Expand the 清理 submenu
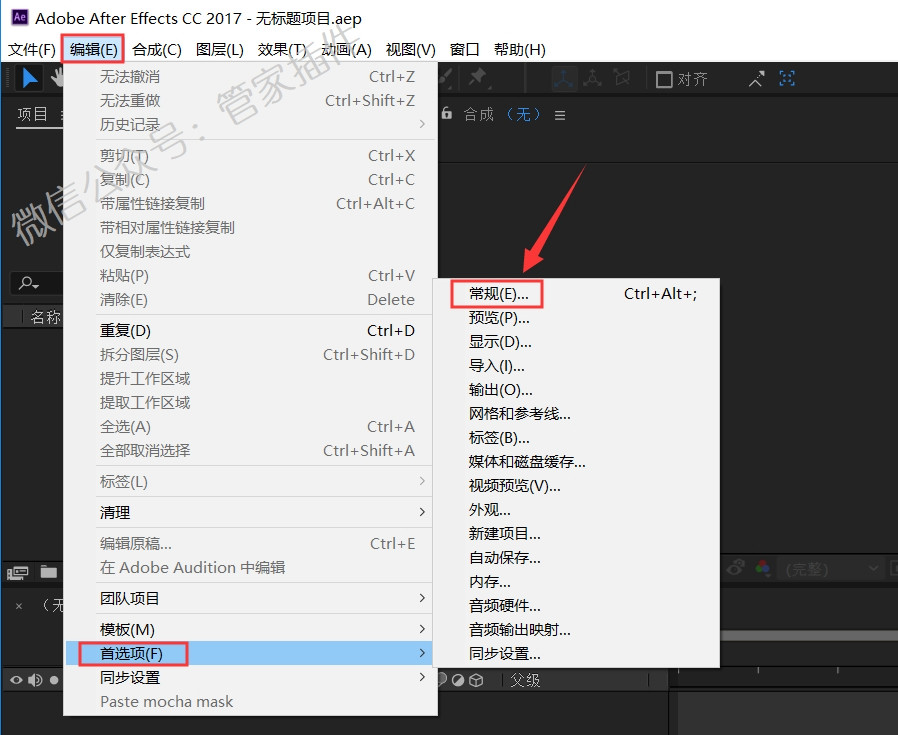 tap(250, 512)
